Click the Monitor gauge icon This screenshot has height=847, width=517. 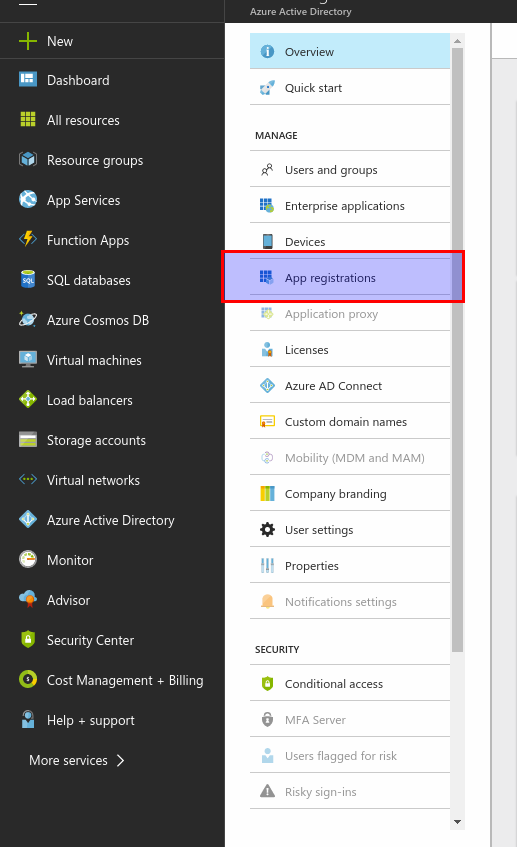click(x=28, y=559)
